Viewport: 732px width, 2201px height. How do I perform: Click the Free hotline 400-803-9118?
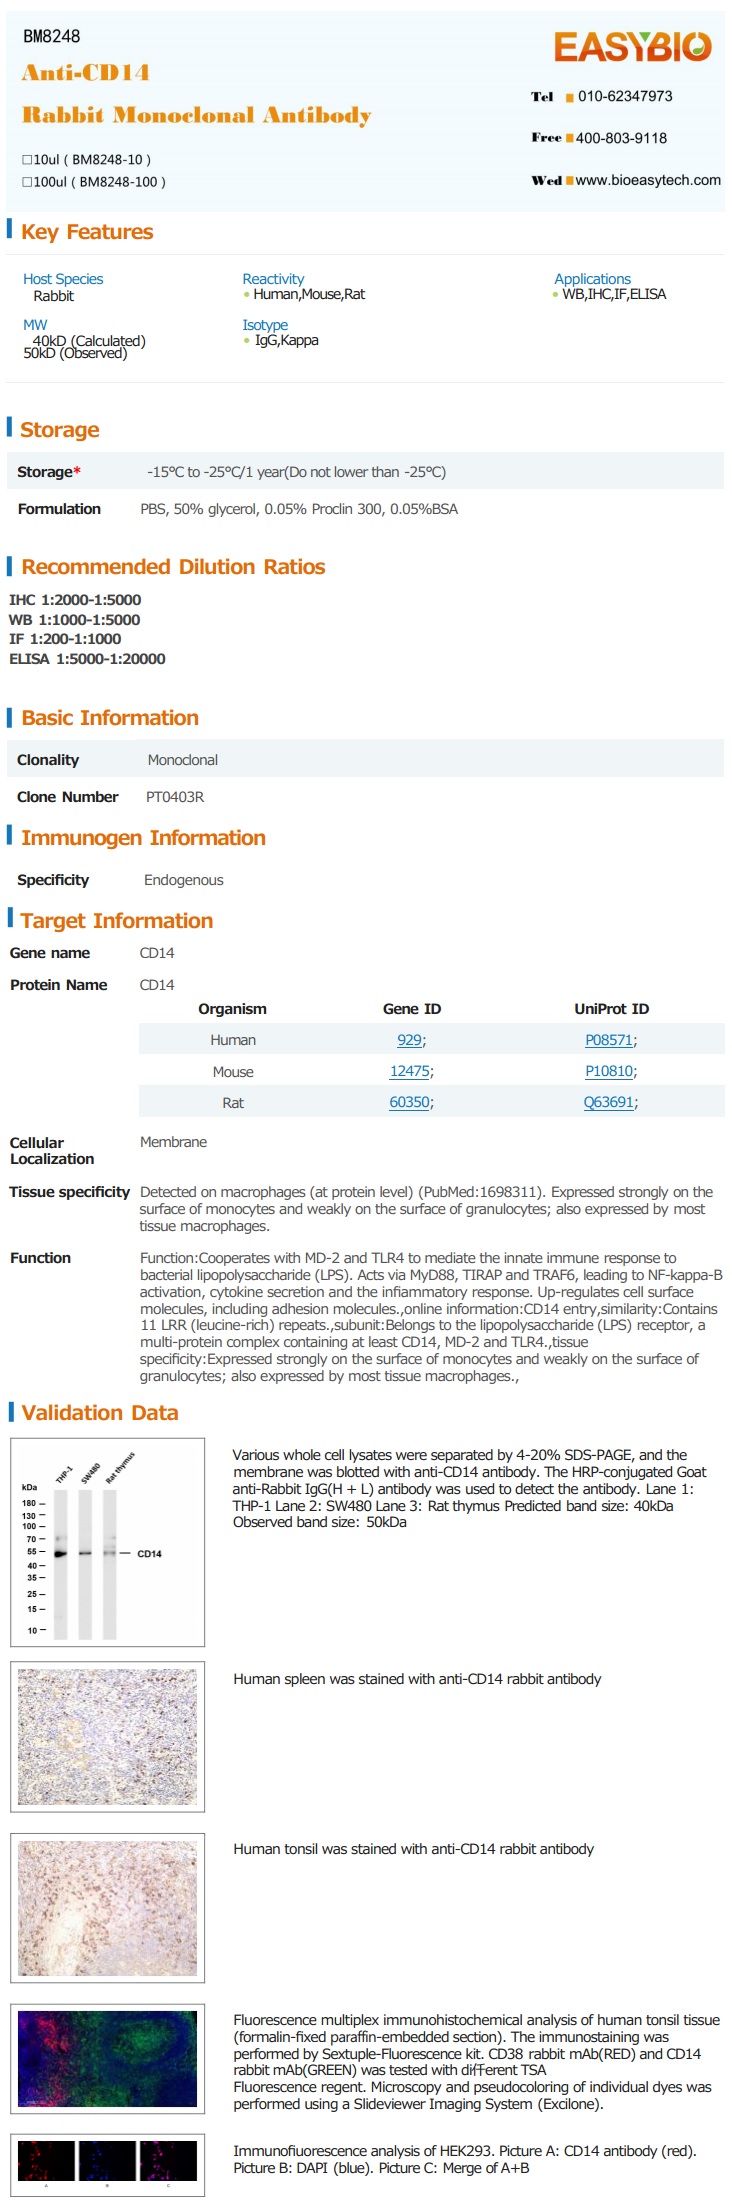point(621,138)
